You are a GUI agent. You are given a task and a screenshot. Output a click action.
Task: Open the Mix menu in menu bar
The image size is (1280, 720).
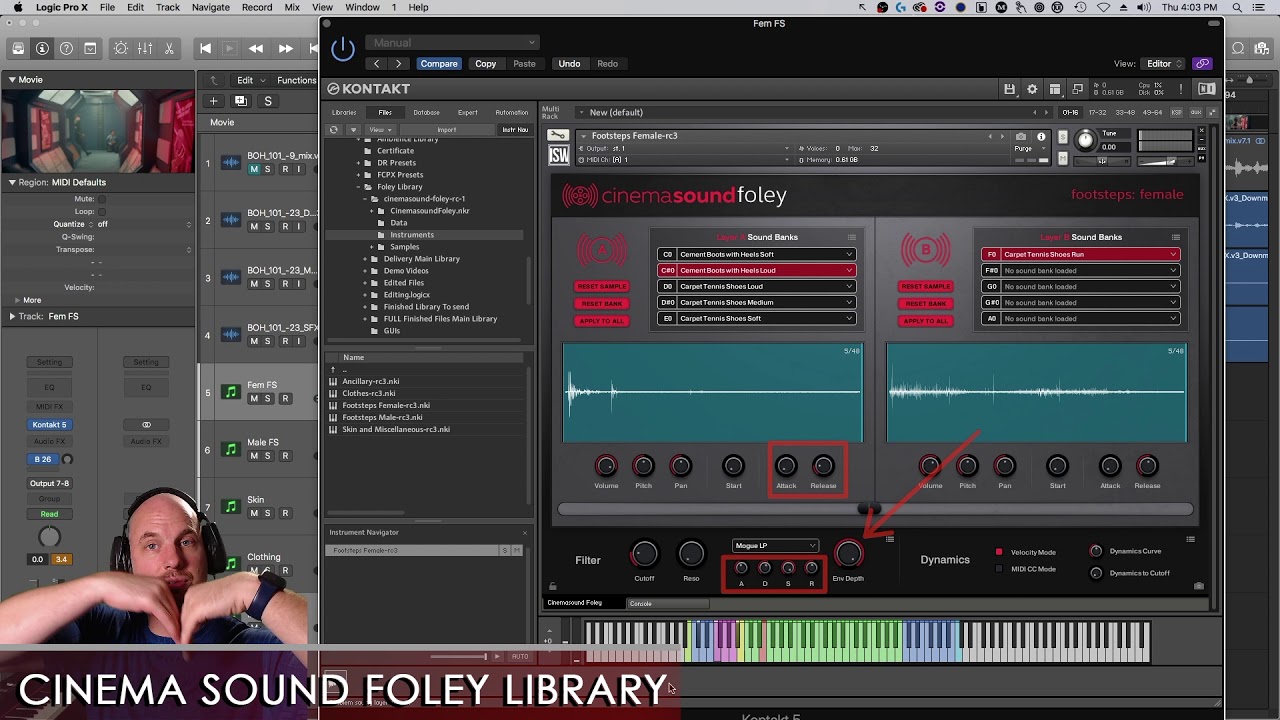[x=292, y=7]
